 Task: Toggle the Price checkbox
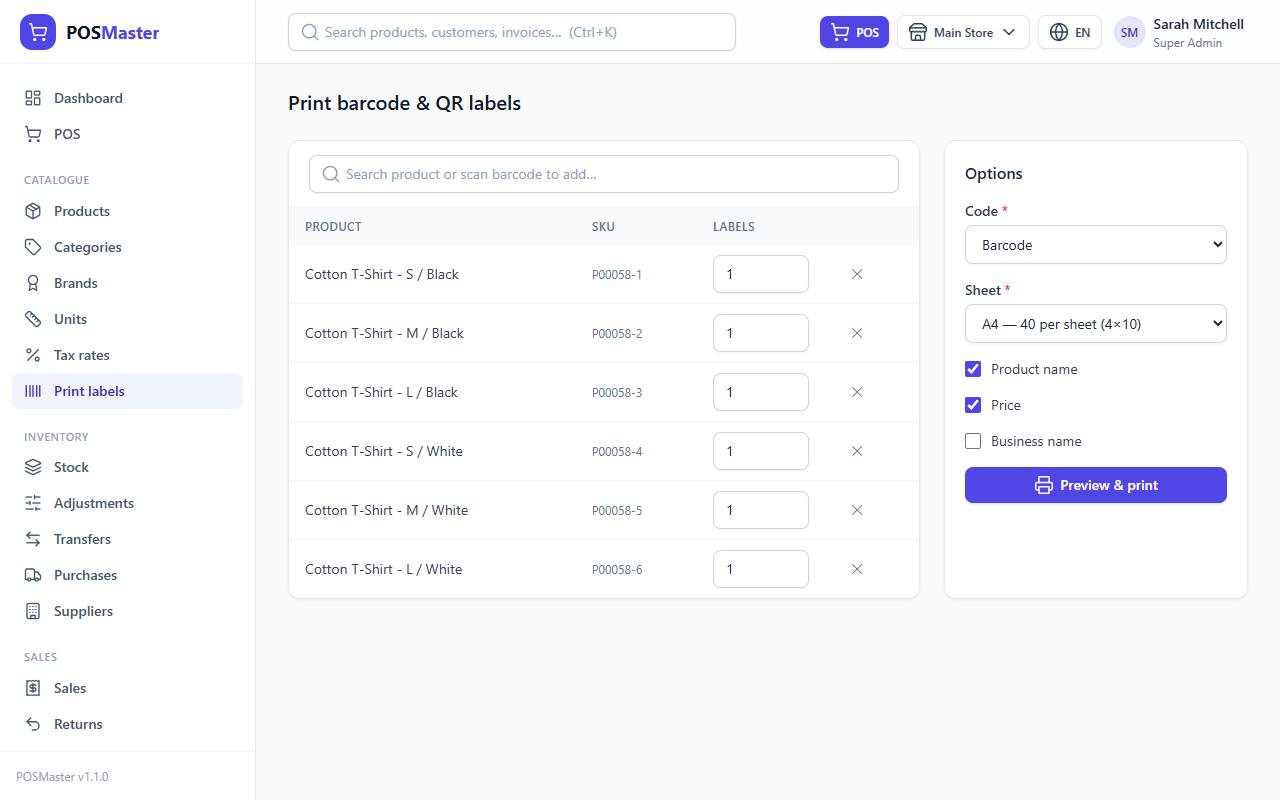click(973, 405)
